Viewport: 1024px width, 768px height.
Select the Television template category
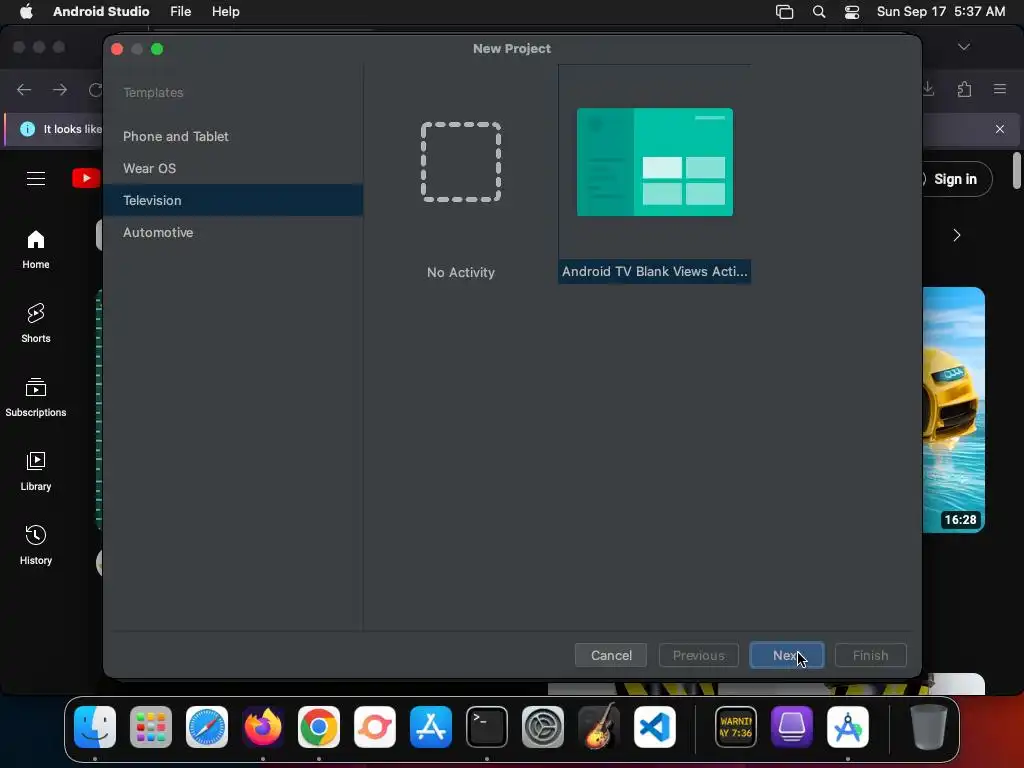click(x=233, y=200)
